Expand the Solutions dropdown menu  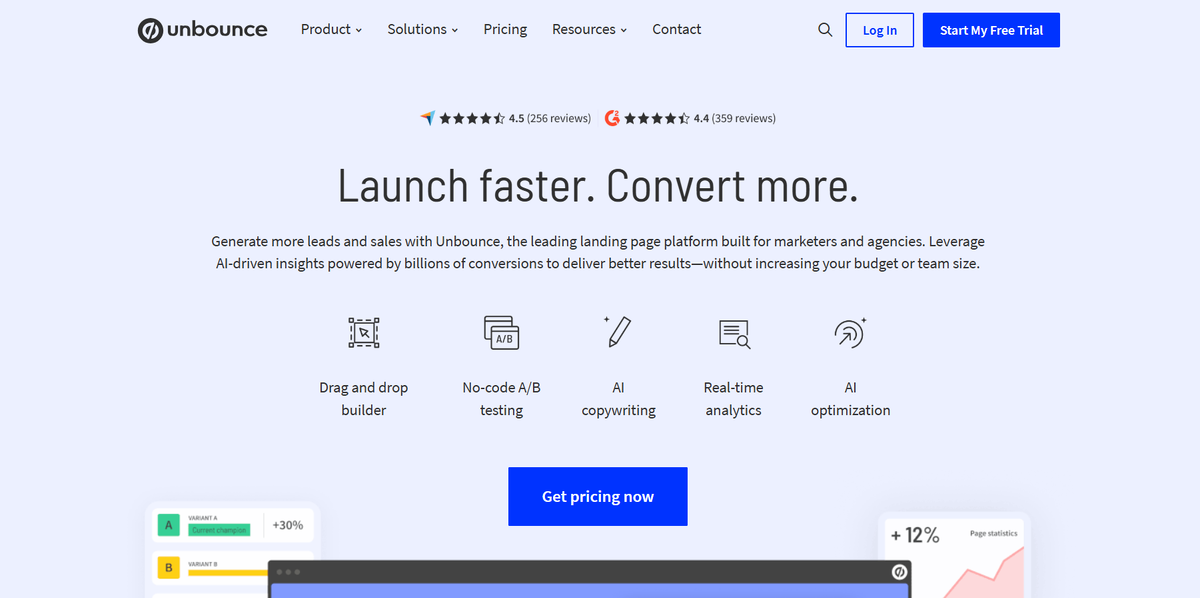423,30
